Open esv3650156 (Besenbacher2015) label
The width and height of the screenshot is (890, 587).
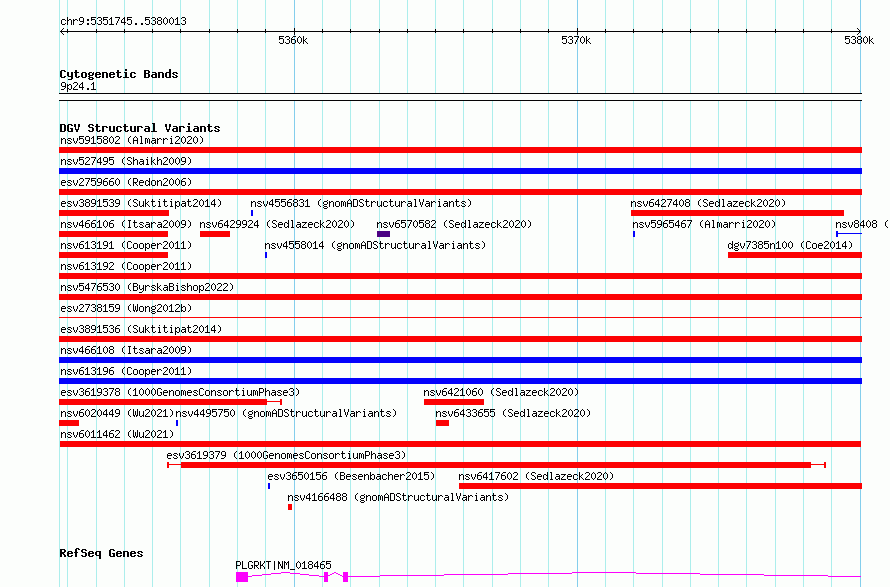[351, 476]
